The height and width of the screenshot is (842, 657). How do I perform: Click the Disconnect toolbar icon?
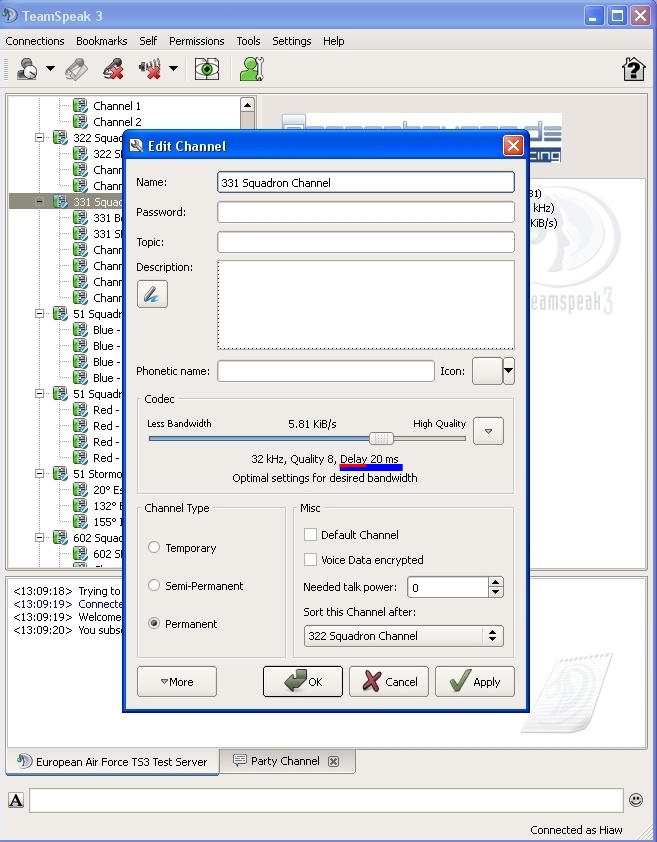[76, 69]
